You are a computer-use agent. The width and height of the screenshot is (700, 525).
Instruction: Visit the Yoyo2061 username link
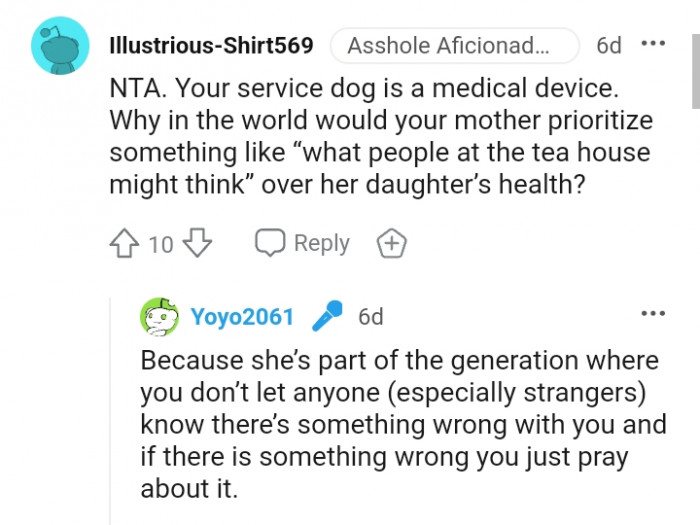point(242,317)
